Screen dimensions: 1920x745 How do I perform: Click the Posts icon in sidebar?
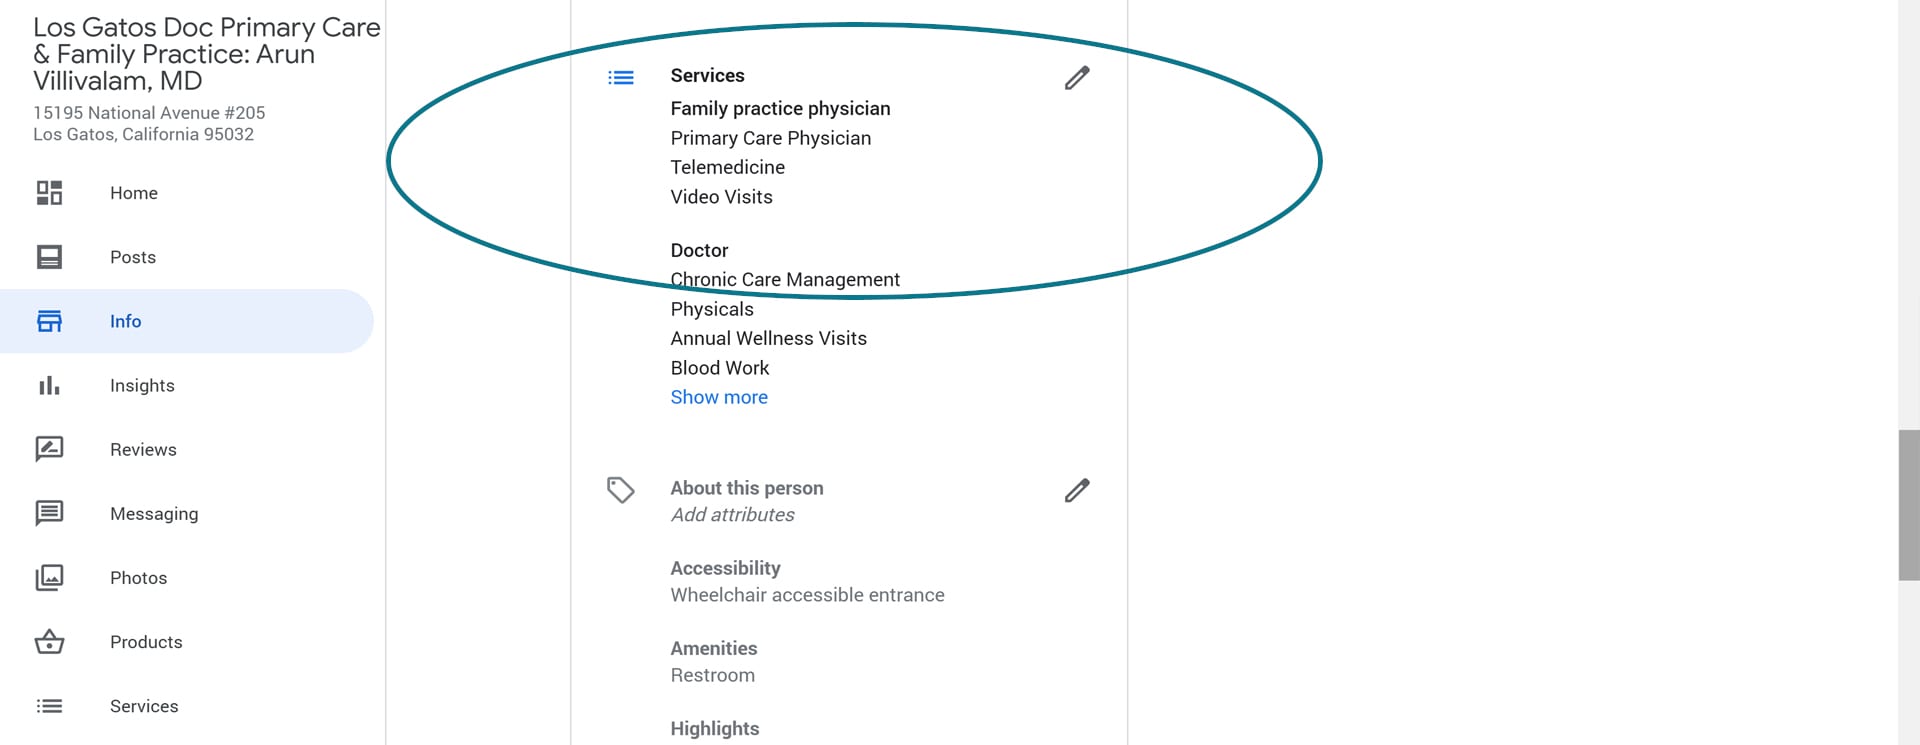point(49,257)
